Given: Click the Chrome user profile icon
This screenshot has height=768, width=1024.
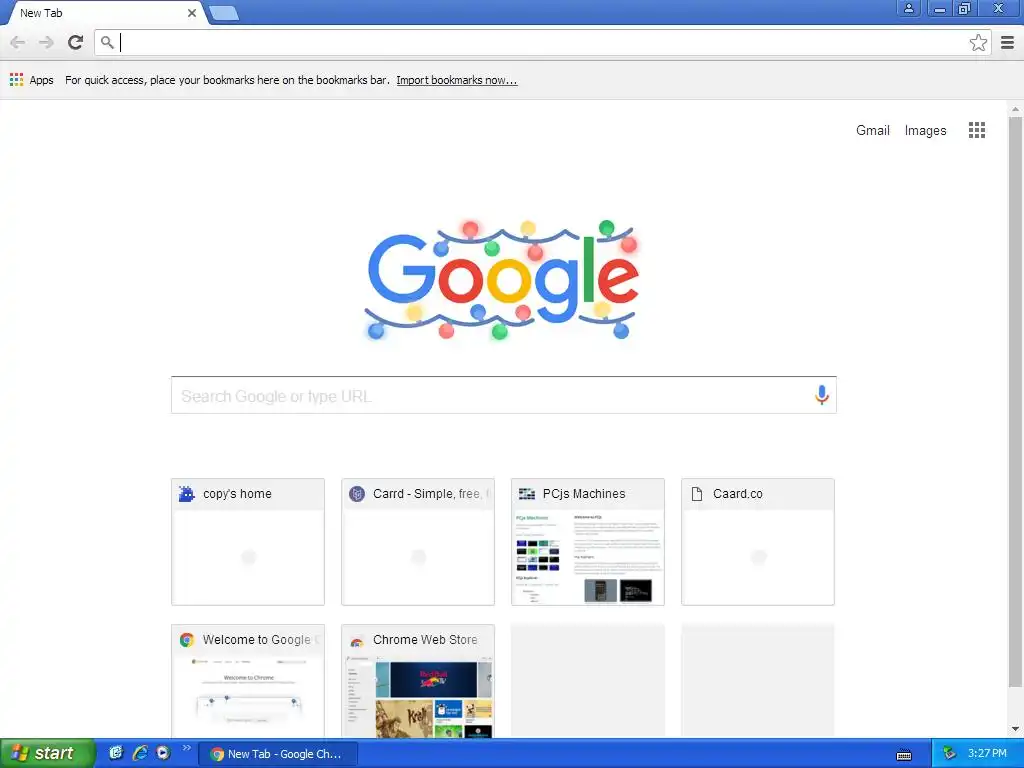Looking at the screenshot, I should [908, 9].
